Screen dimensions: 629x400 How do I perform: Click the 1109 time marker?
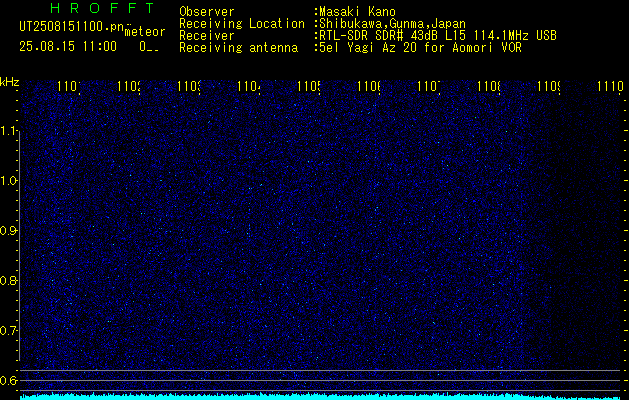[x=549, y=86]
